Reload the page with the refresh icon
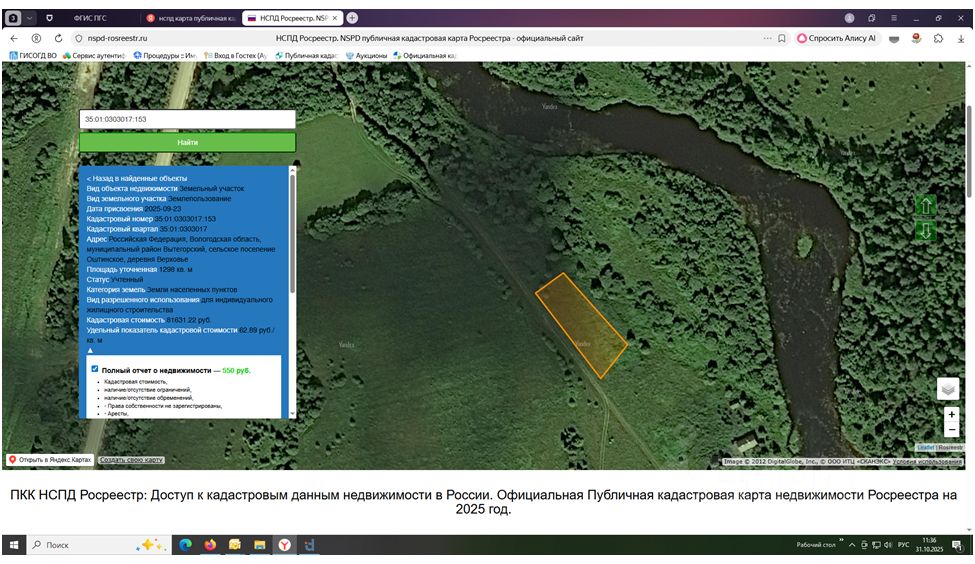The image size is (975, 564). (x=58, y=38)
